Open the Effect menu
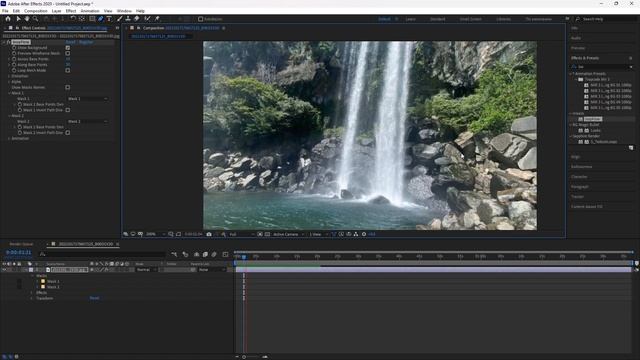640x360 pixels. tap(71, 11)
